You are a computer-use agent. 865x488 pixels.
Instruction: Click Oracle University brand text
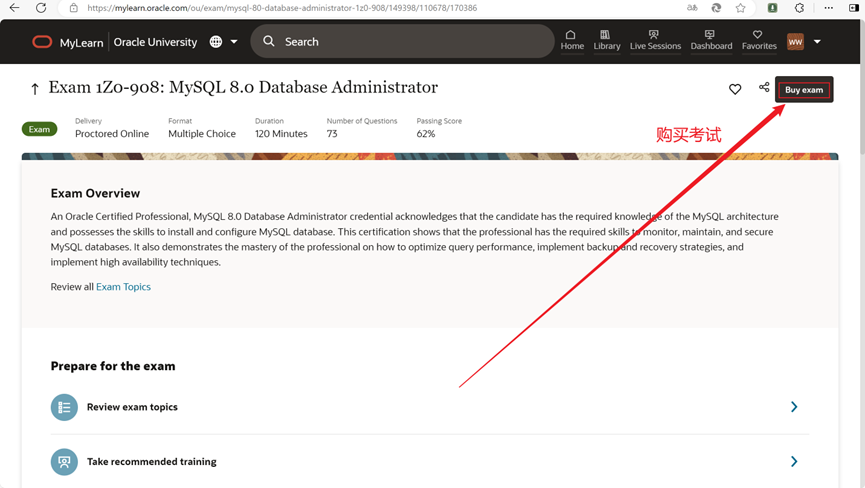pyautogui.click(x=155, y=42)
